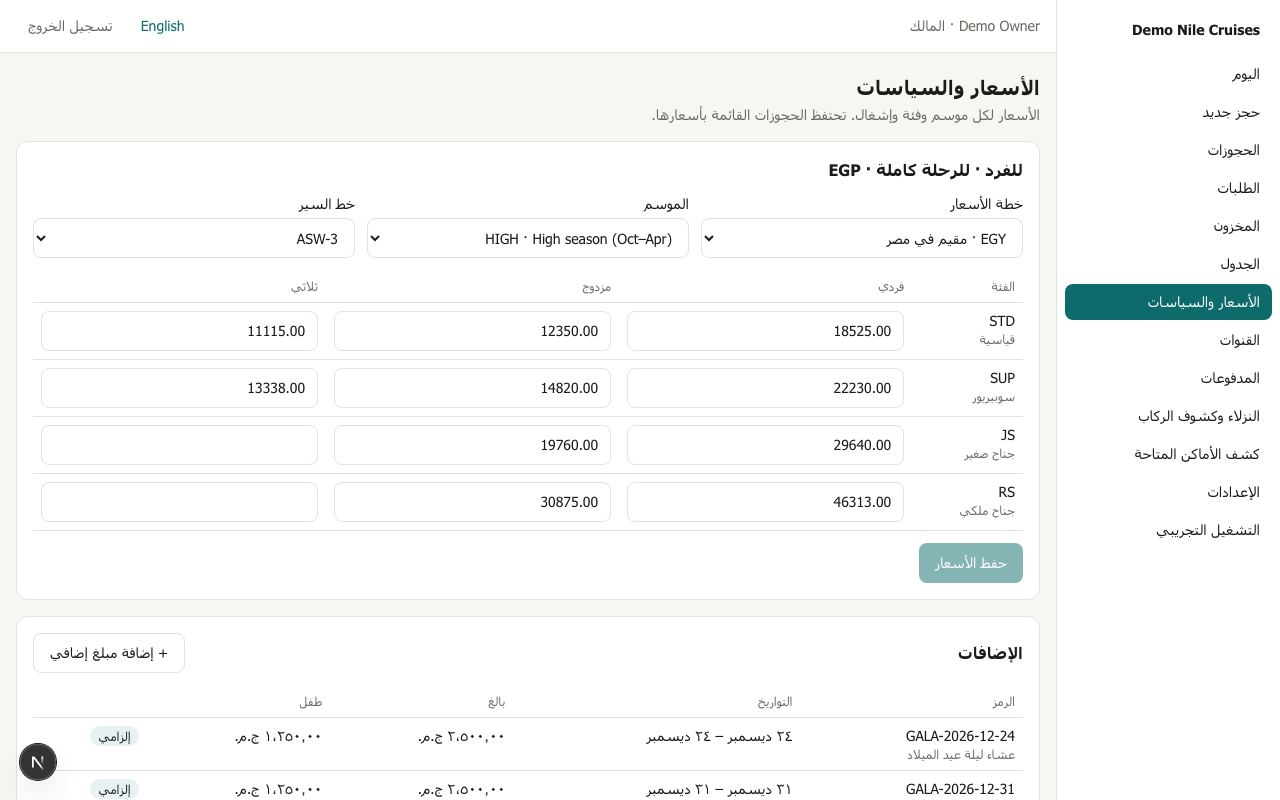Edit JS double price 19760.00
This screenshot has height=800, width=1280.
tap(472, 445)
